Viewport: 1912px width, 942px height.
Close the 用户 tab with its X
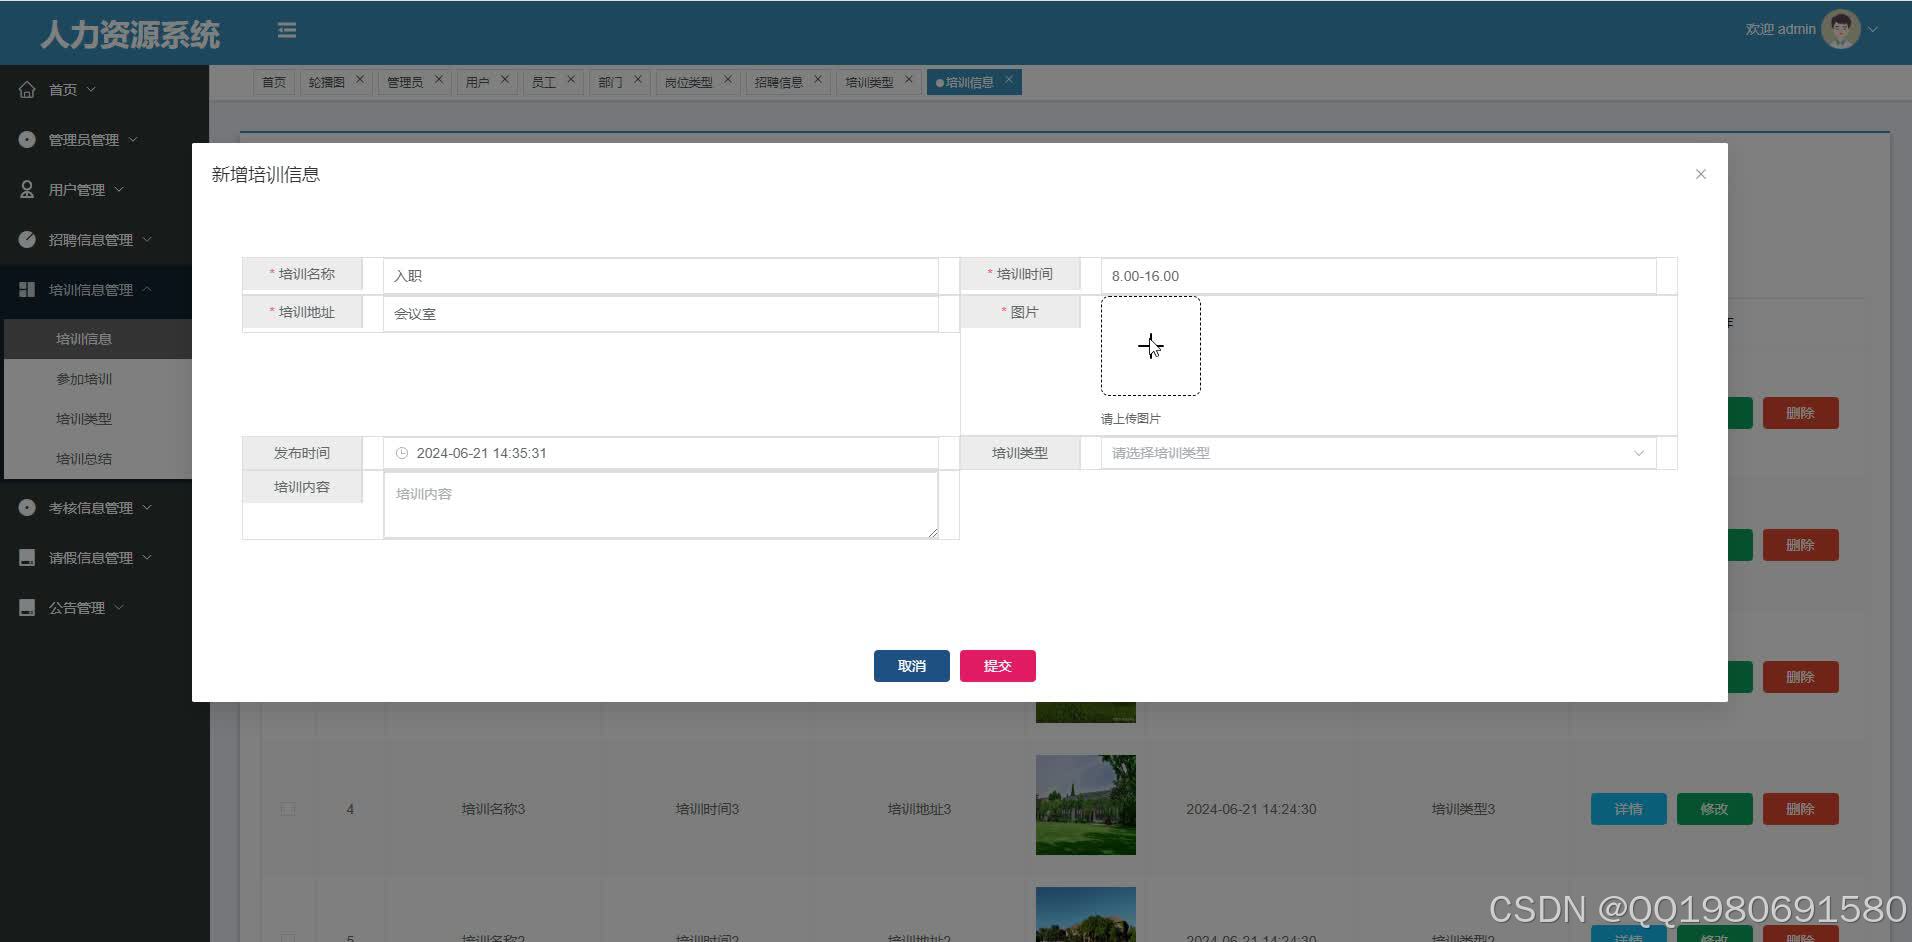505,79
